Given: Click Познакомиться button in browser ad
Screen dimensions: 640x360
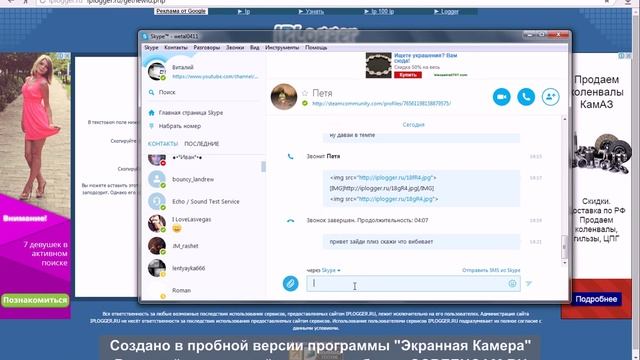Looking at the screenshot, I should point(35,300).
